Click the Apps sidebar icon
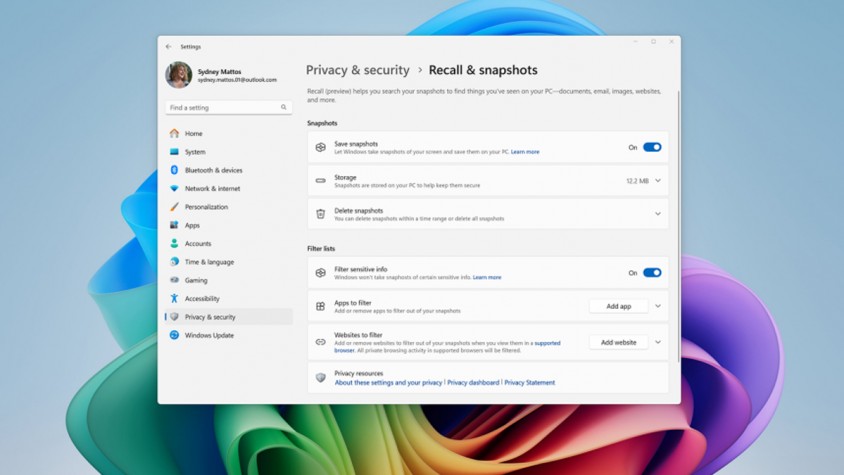Image resolution: width=844 pixels, height=475 pixels. (174, 225)
